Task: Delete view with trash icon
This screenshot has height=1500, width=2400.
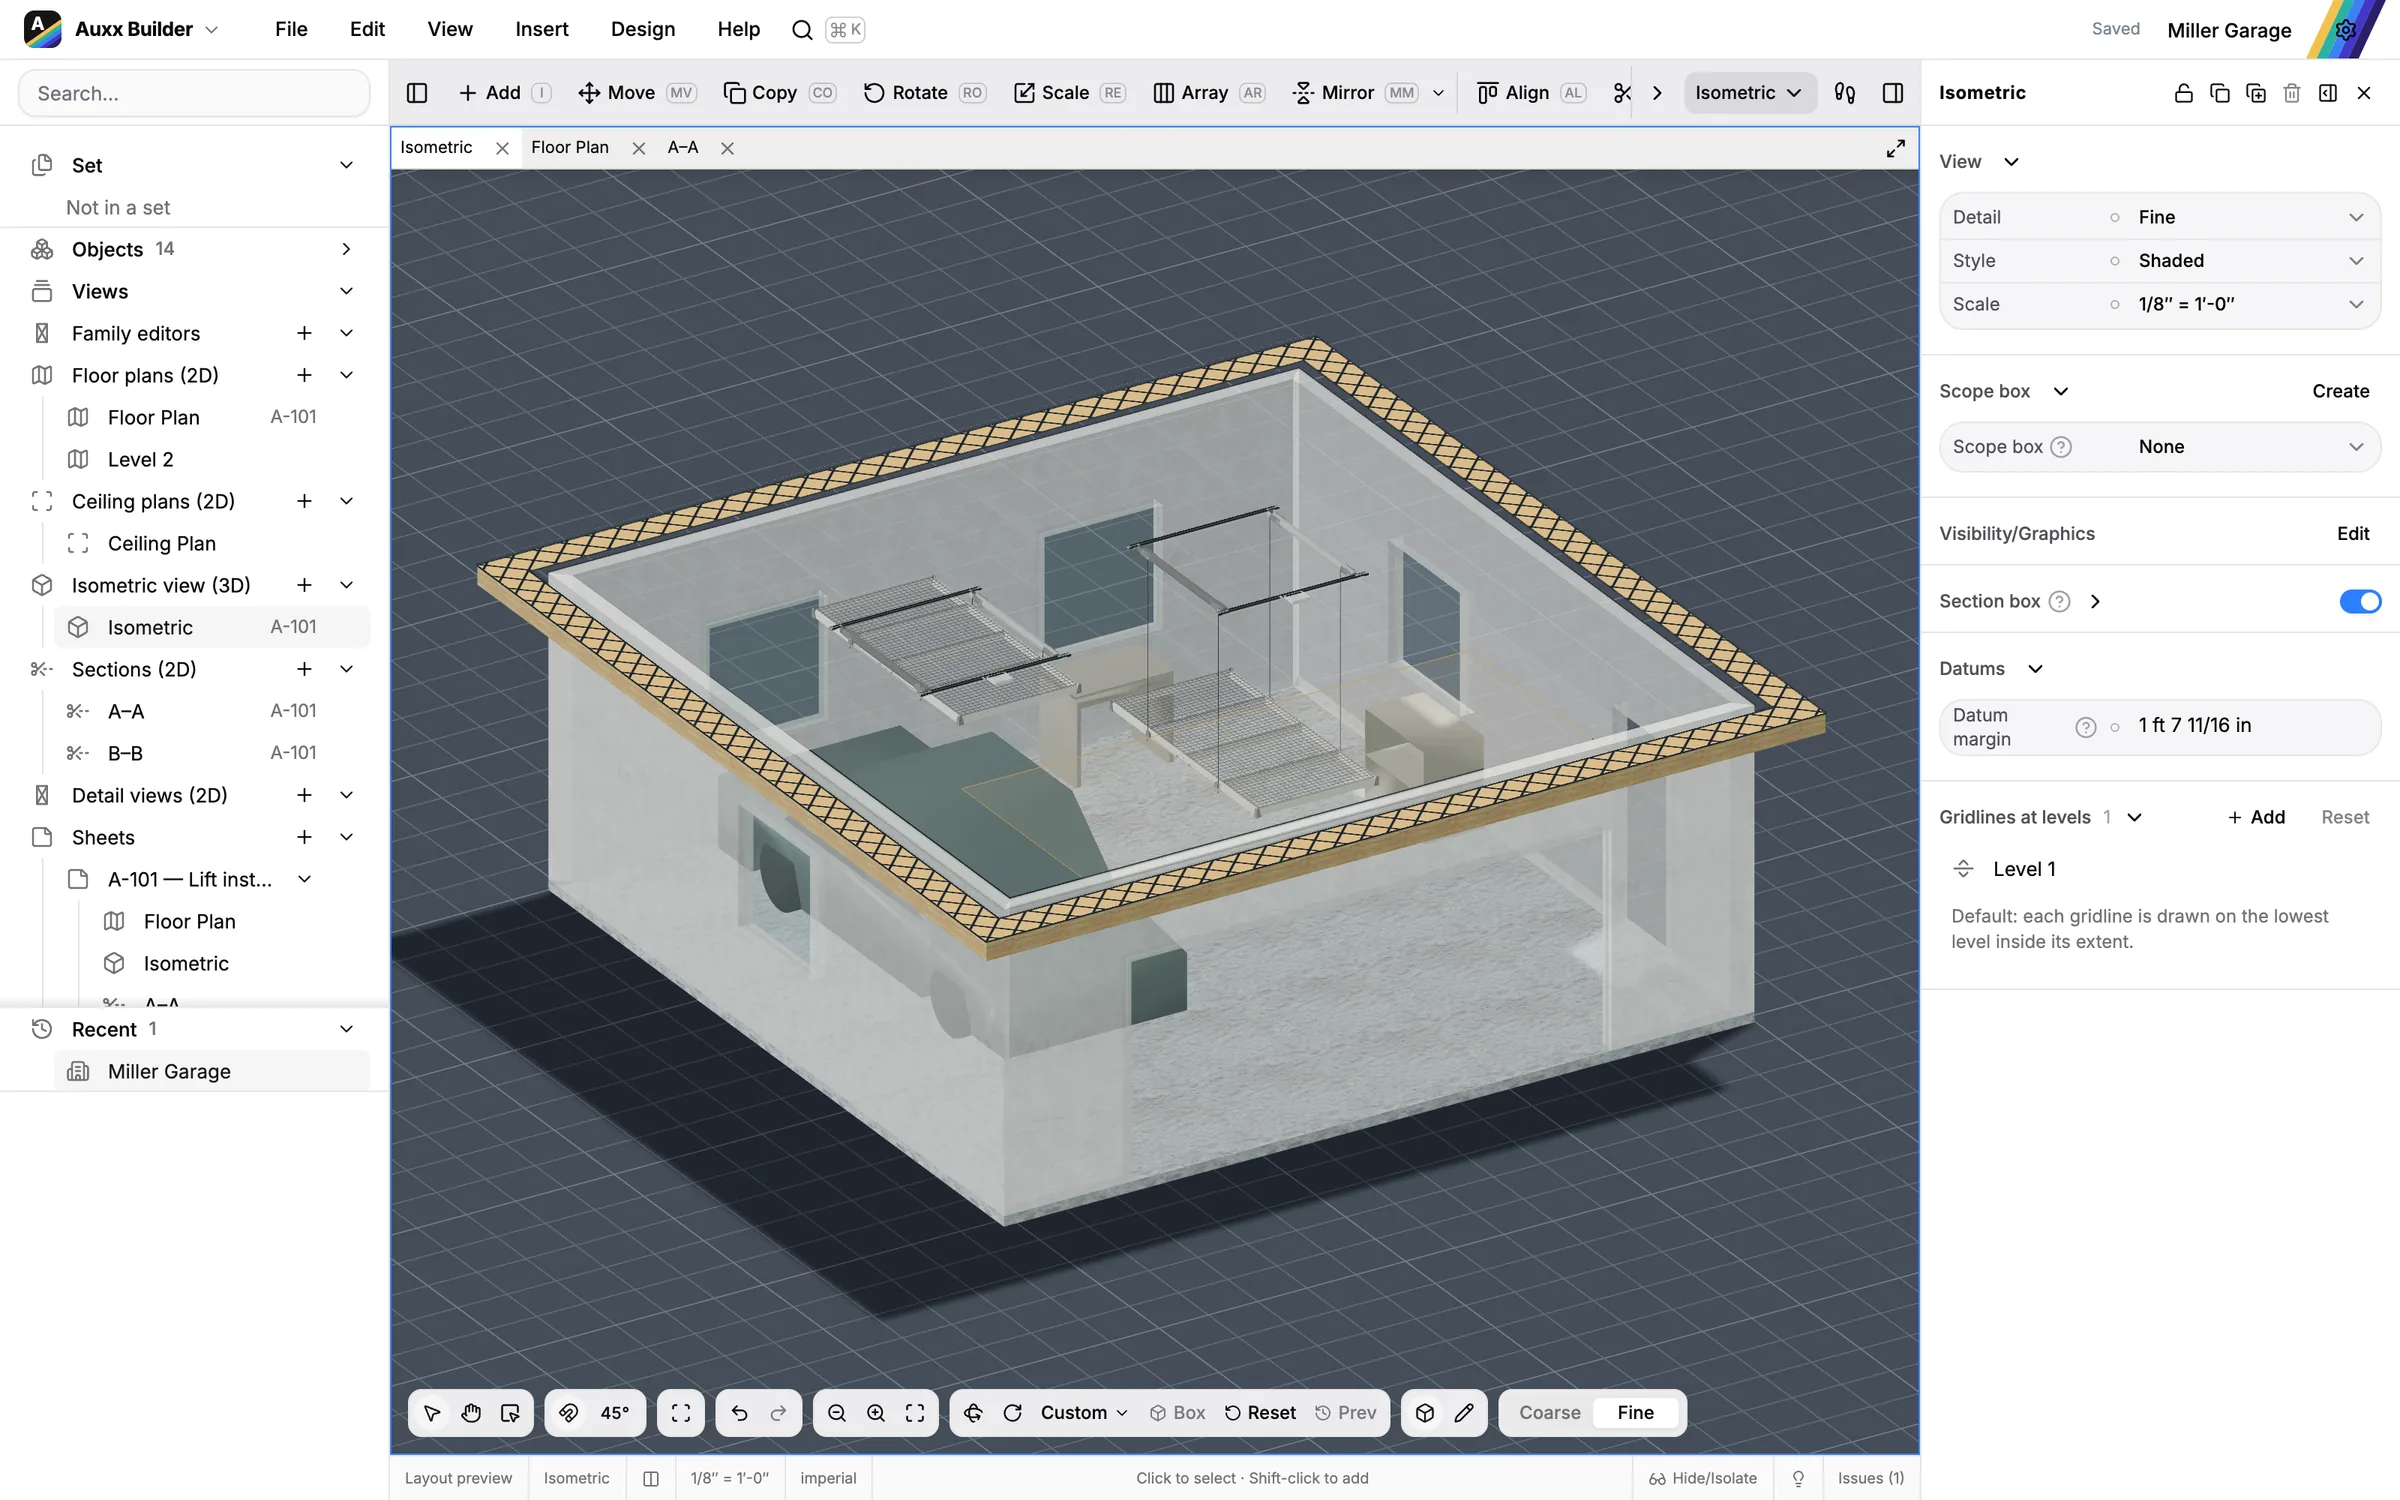Action: pos(2292,93)
